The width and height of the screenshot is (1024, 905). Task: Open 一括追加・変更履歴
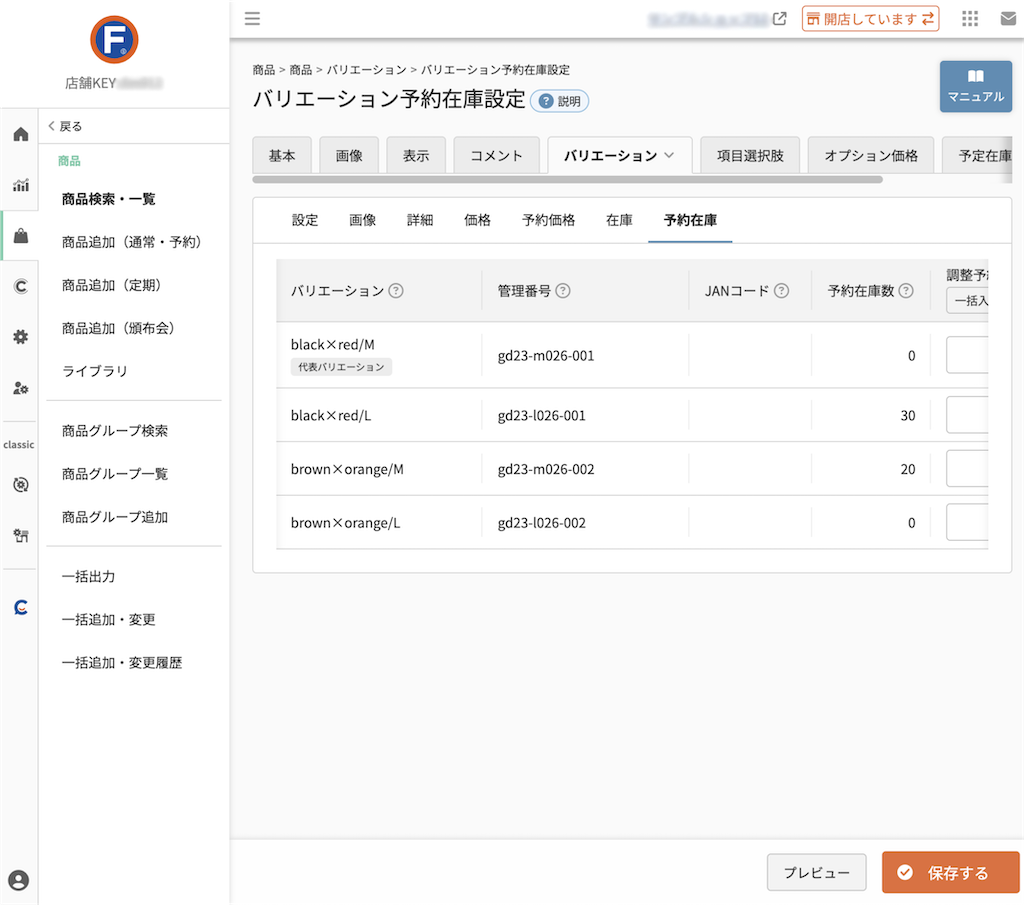click(x=121, y=663)
